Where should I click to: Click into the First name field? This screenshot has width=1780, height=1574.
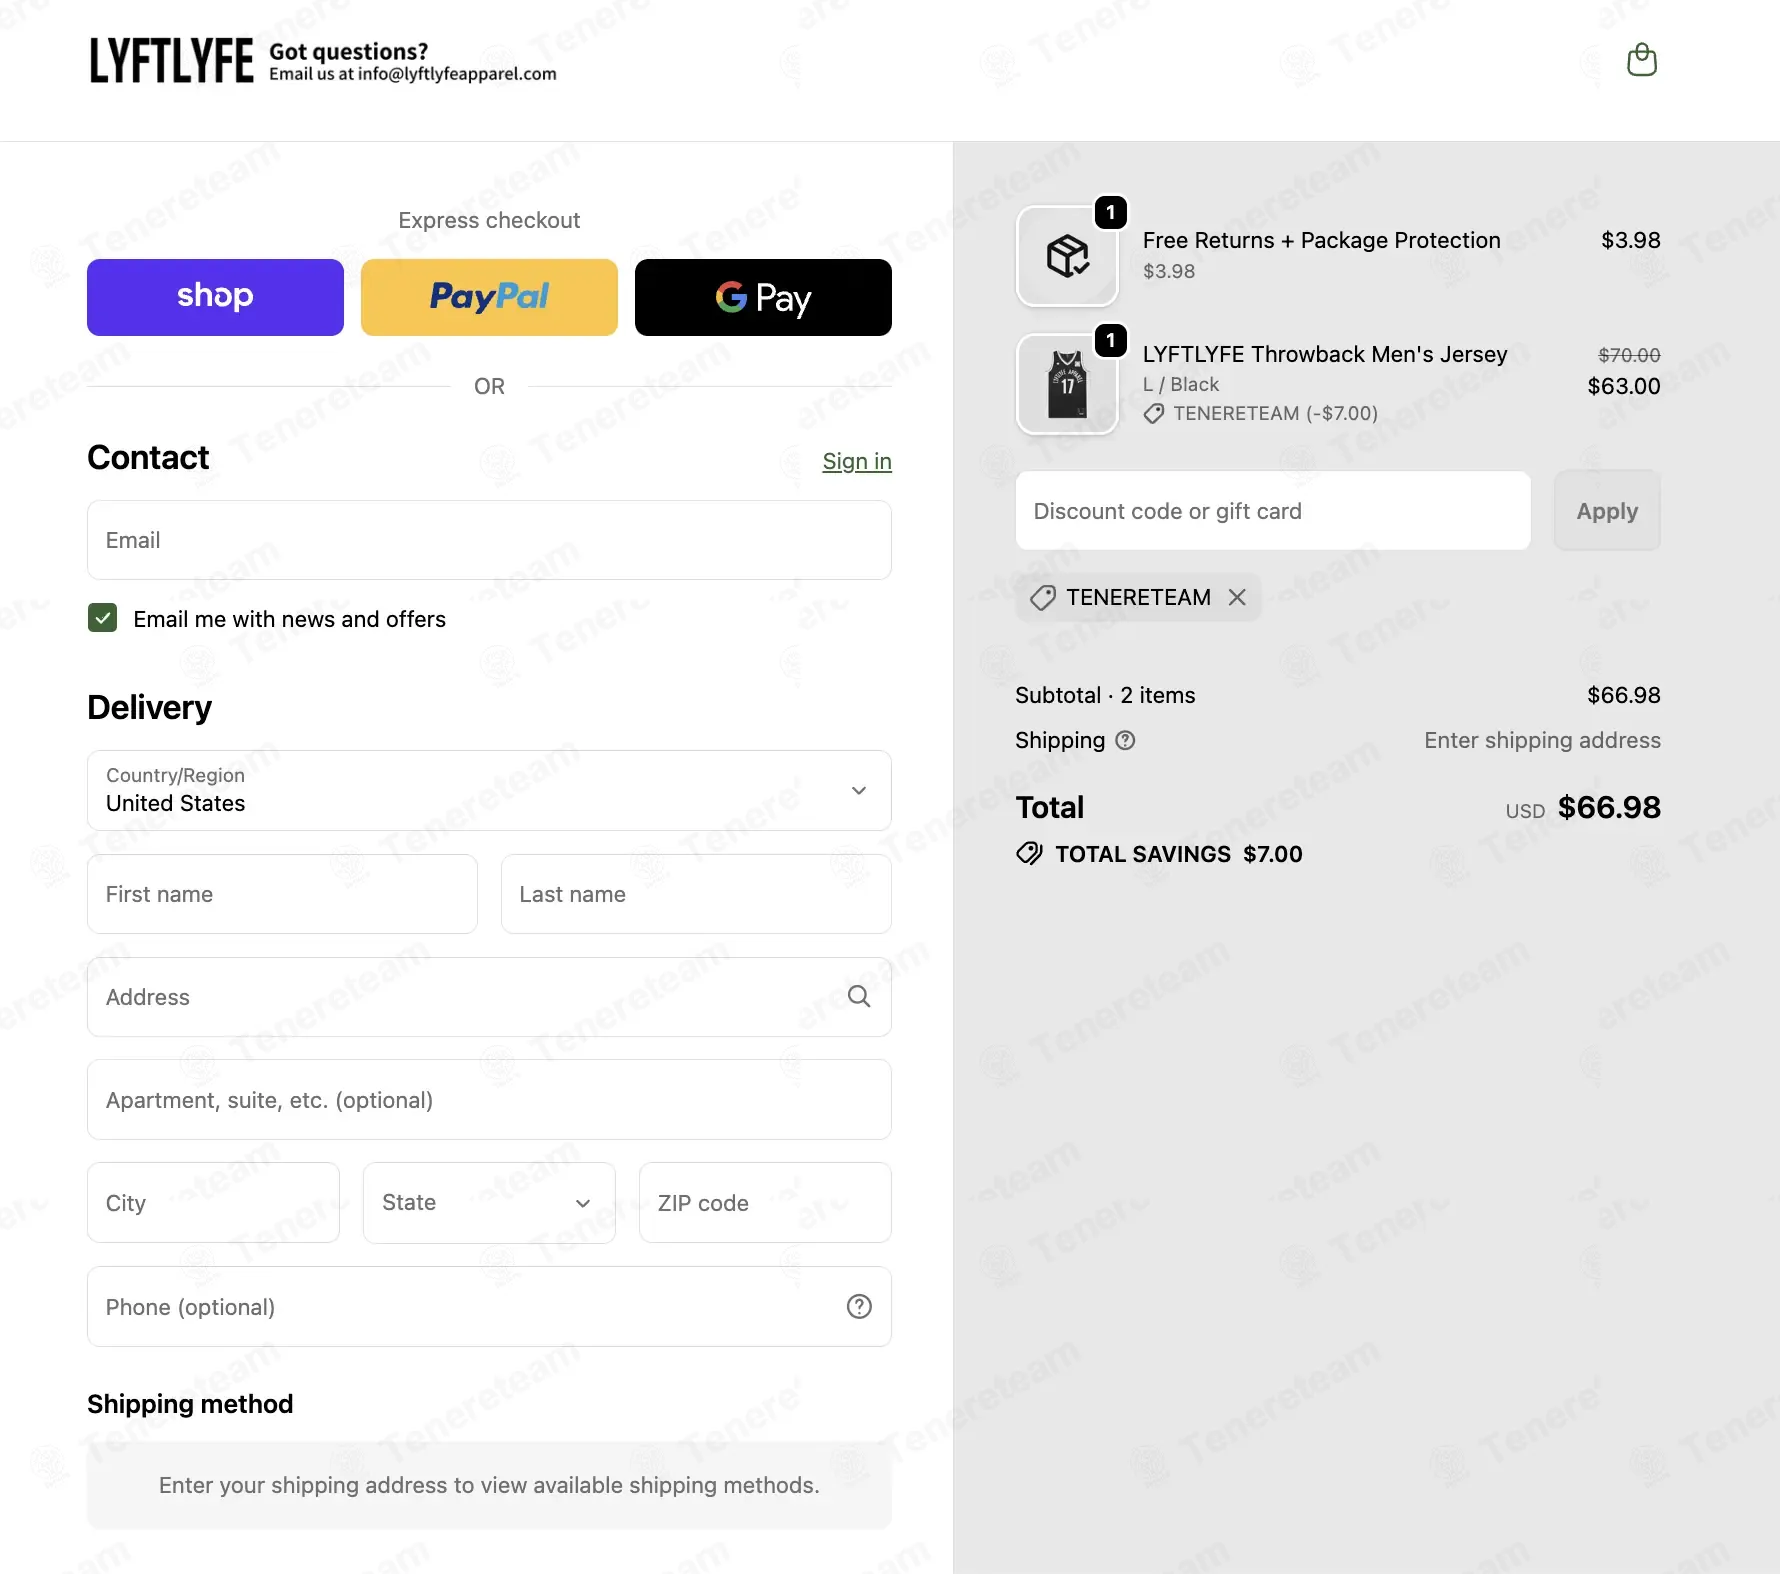click(x=282, y=894)
